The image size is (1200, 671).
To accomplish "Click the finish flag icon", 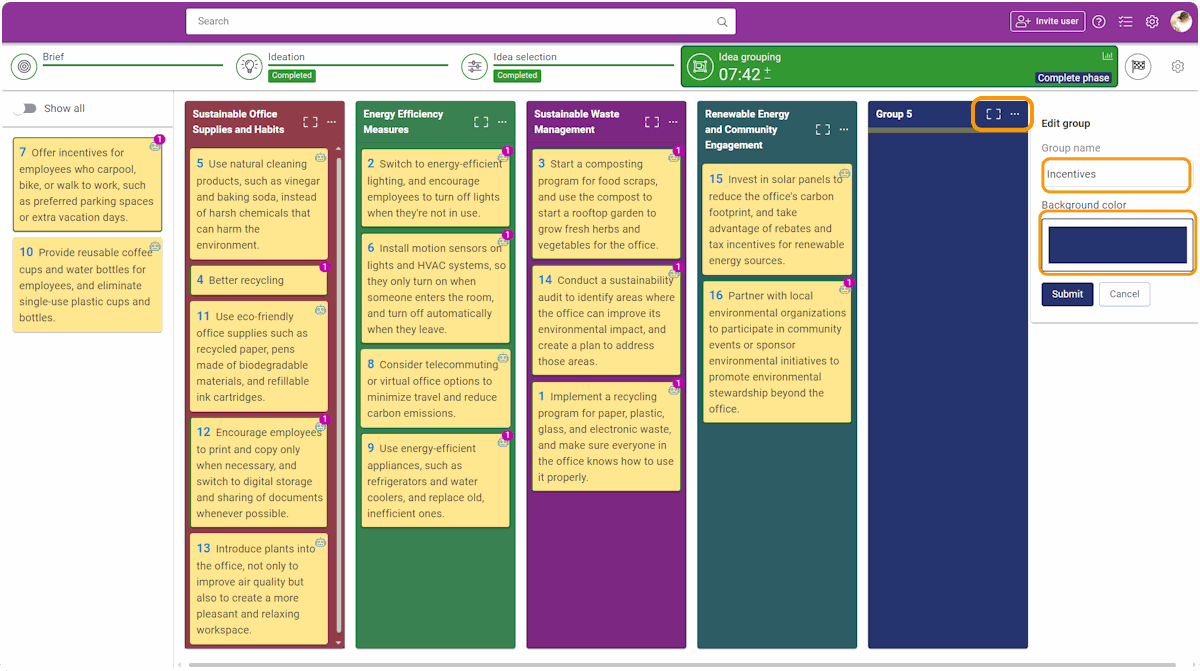I will click(x=1138, y=66).
